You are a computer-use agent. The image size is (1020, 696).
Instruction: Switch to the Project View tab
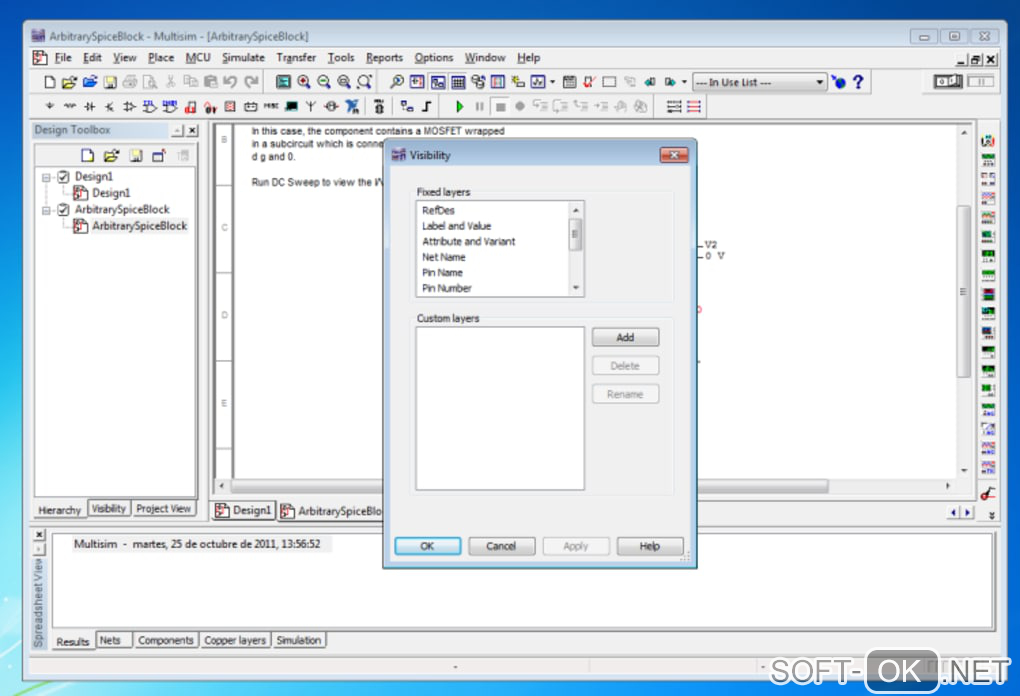point(163,509)
